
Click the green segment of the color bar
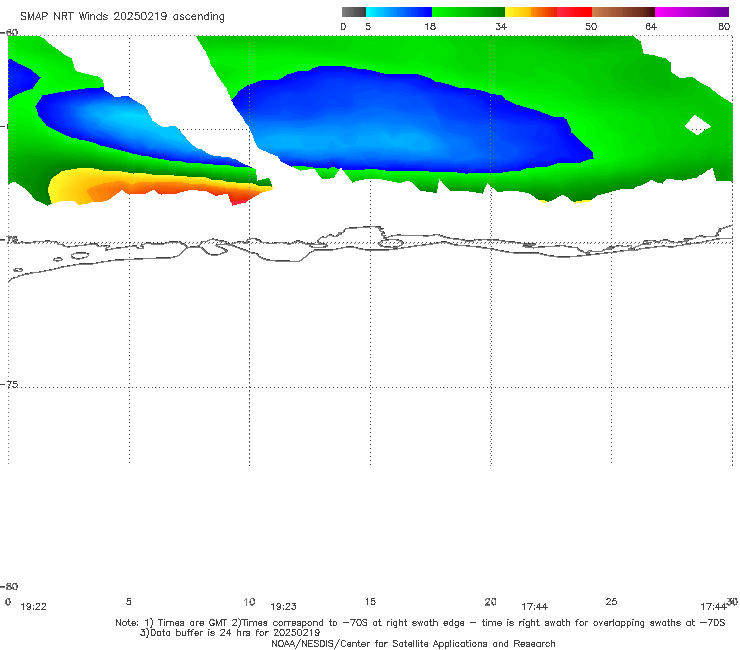468,12
